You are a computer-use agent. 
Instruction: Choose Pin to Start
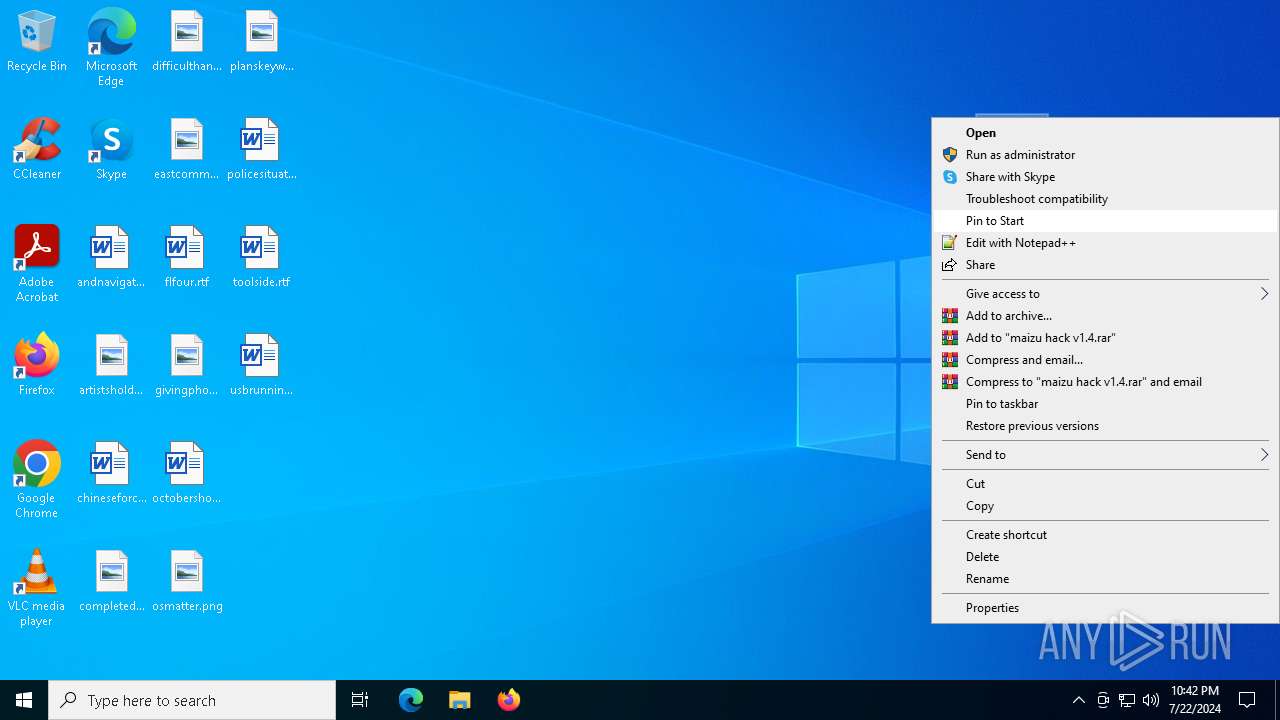coord(1105,221)
